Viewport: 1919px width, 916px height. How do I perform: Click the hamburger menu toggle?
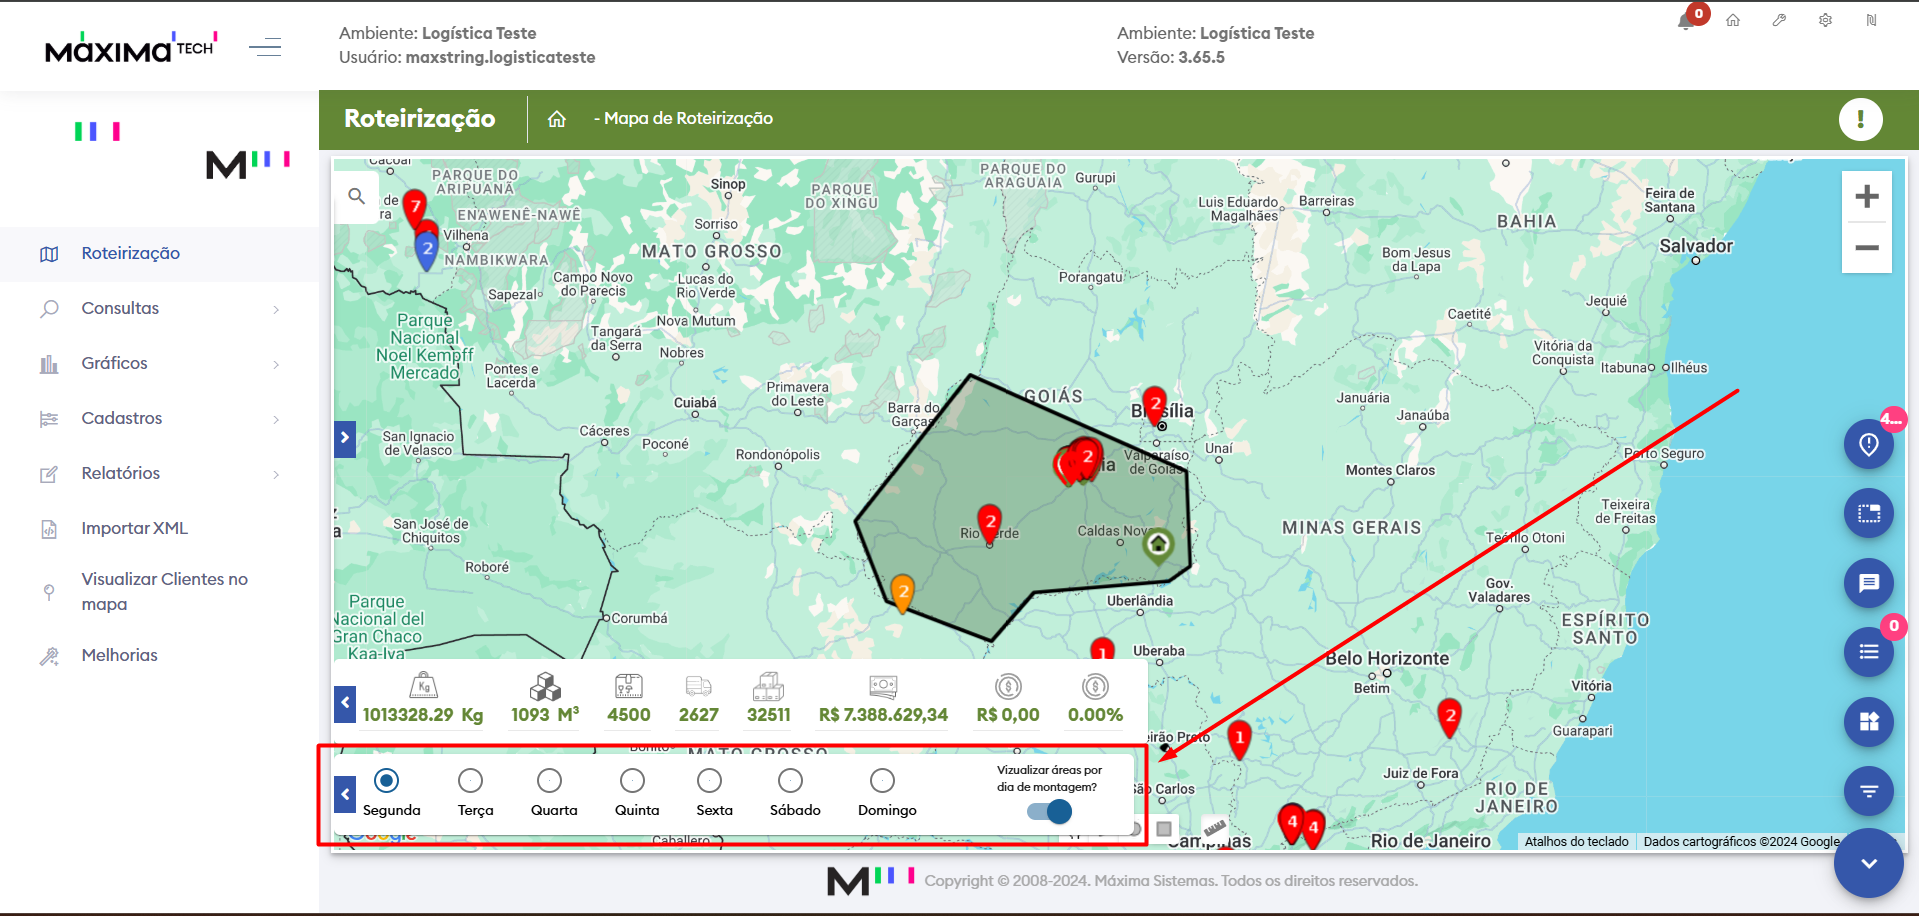click(x=265, y=47)
